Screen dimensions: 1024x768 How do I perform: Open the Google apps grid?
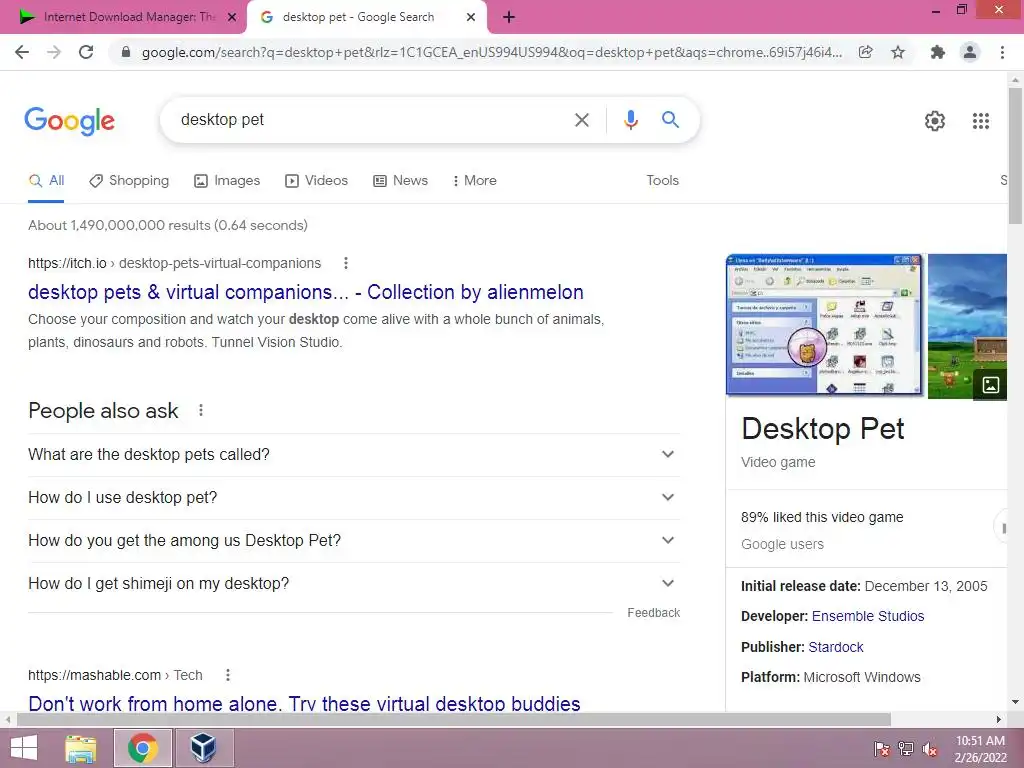click(980, 121)
